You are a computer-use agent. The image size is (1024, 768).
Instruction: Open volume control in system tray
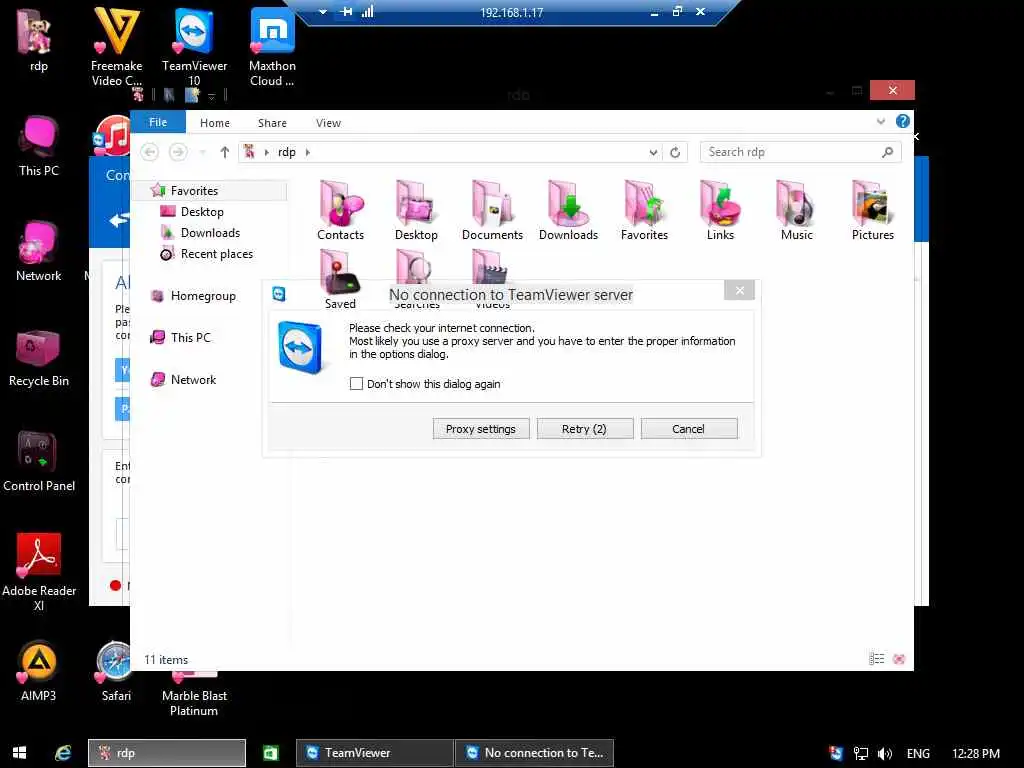[885, 754]
